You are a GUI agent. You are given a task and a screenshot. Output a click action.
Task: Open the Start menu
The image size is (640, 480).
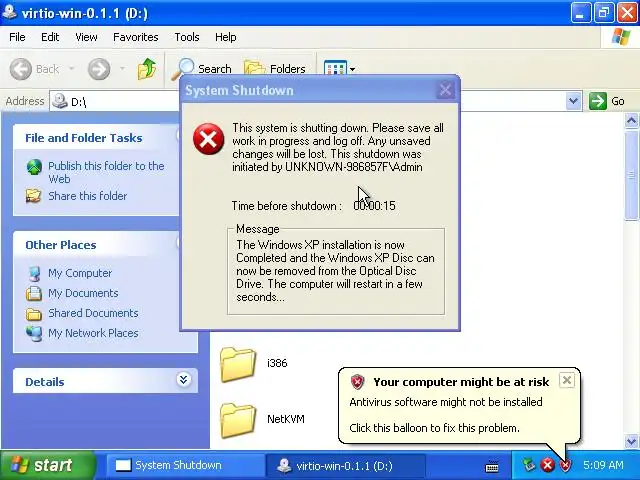[x=47, y=465]
